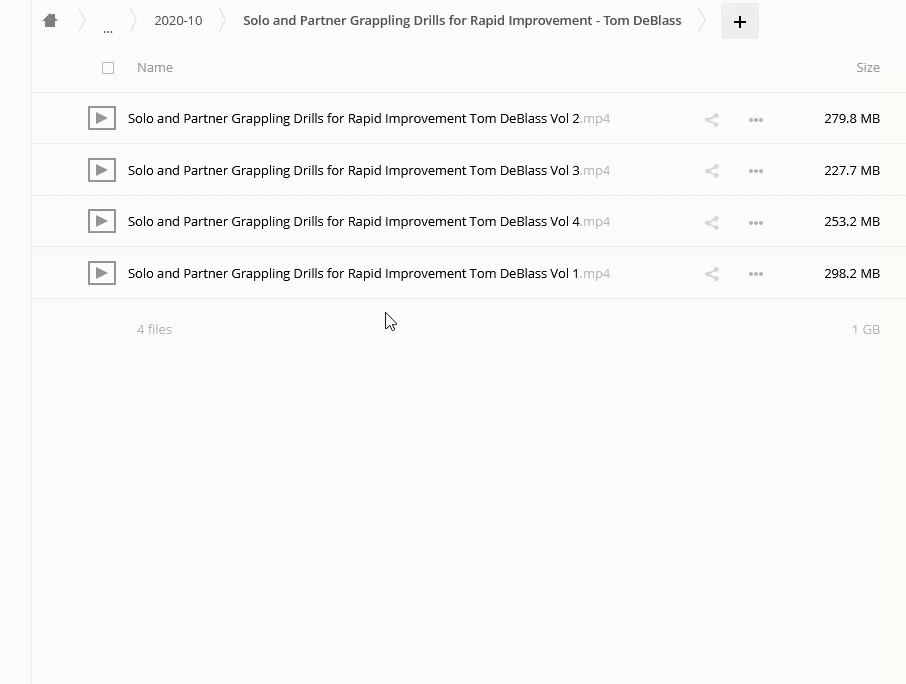Screen dimensions: 906x684
Task: Sort files by Name column header
Action: (x=155, y=67)
